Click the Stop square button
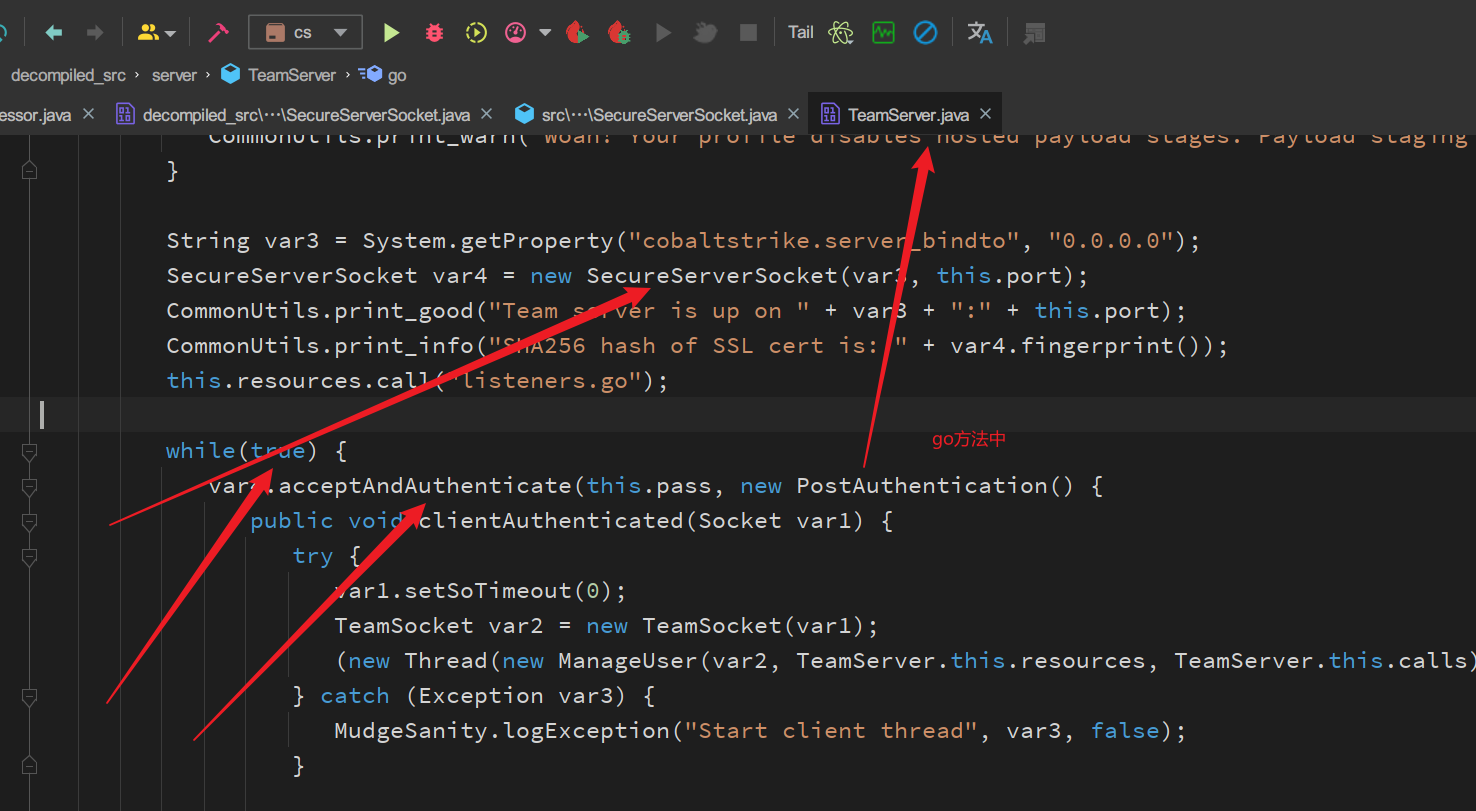 748,33
